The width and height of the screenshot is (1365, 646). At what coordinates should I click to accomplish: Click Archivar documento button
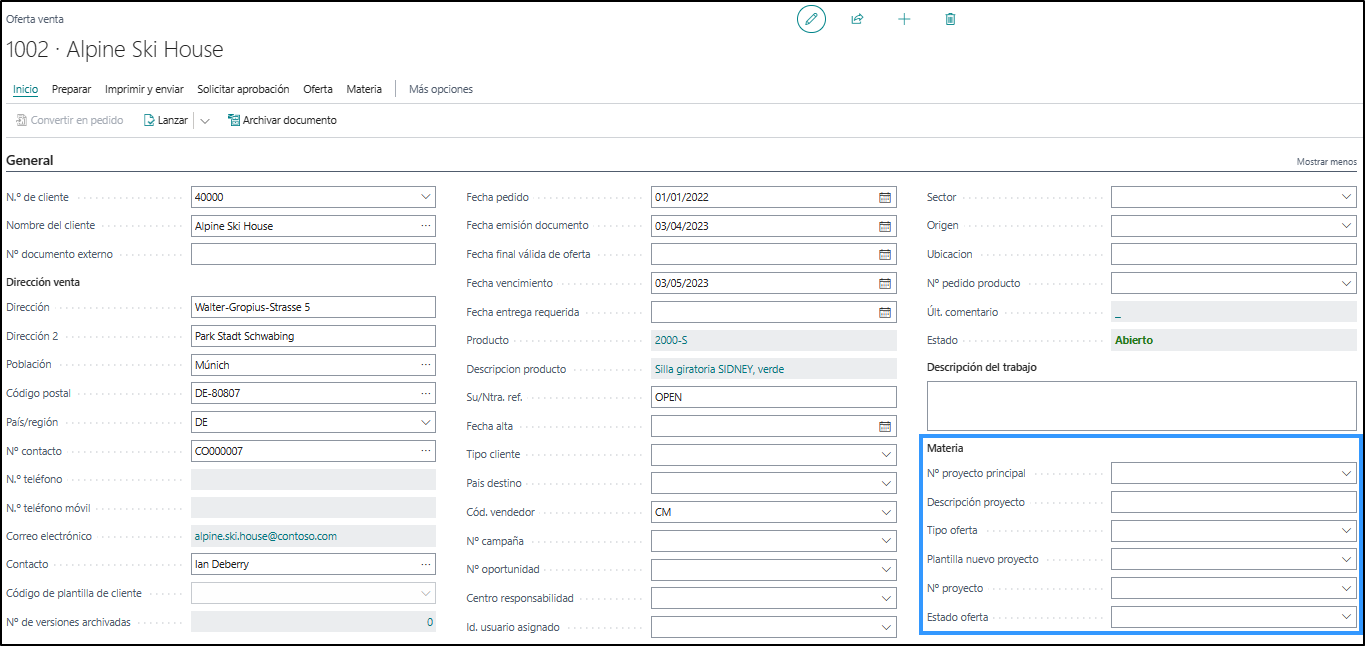(282, 120)
